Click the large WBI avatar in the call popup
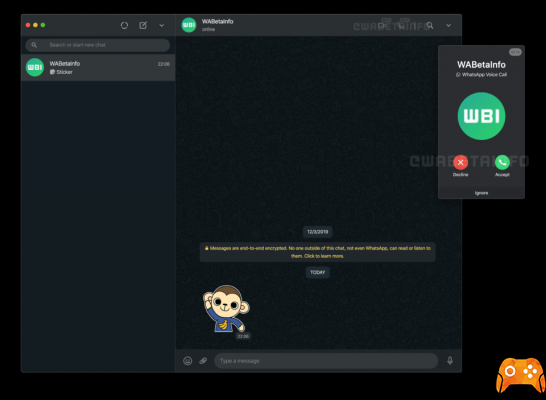The height and width of the screenshot is (400, 546). point(481,116)
